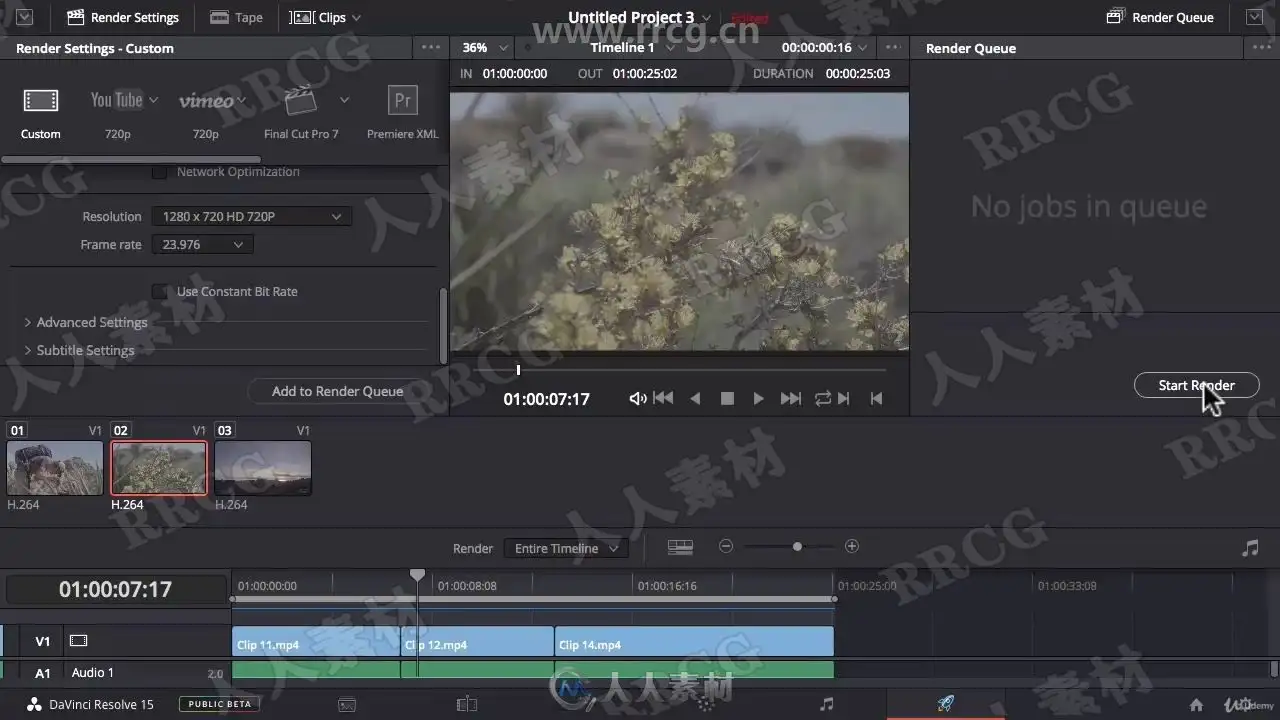Image resolution: width=1280 pixels, height=720 pixels.
Task: Open the Resolution dropdown
Action: pos(251,216)
